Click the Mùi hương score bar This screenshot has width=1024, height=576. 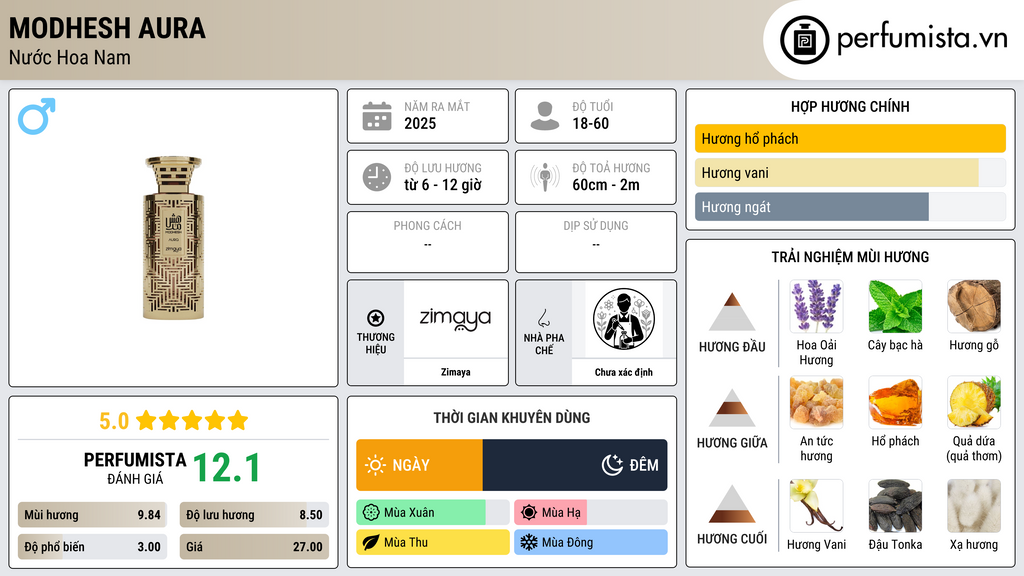[x=92, y=515]
